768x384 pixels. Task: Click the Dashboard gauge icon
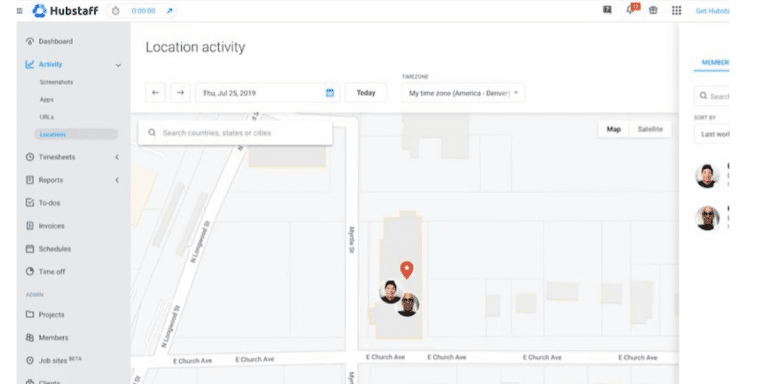30,42
